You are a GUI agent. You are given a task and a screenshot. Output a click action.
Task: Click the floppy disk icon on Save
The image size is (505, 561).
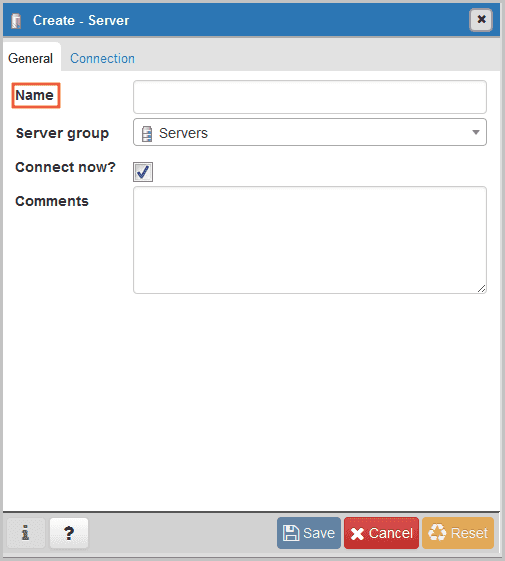pos(291,533)
